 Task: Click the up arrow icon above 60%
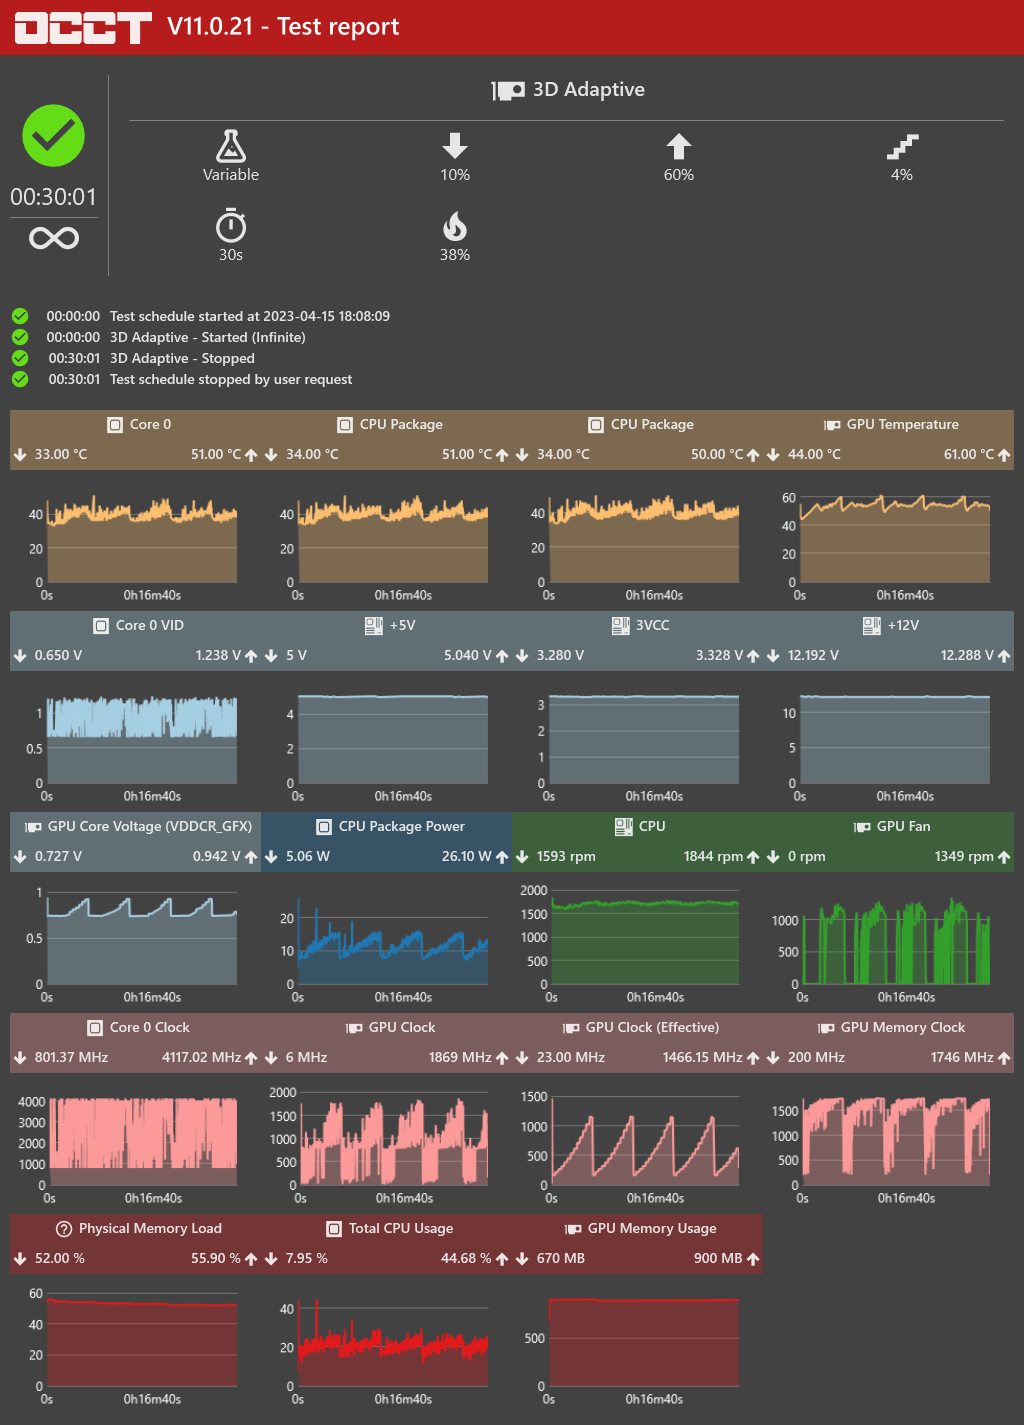pyautogui.click(x=679, y=146)
